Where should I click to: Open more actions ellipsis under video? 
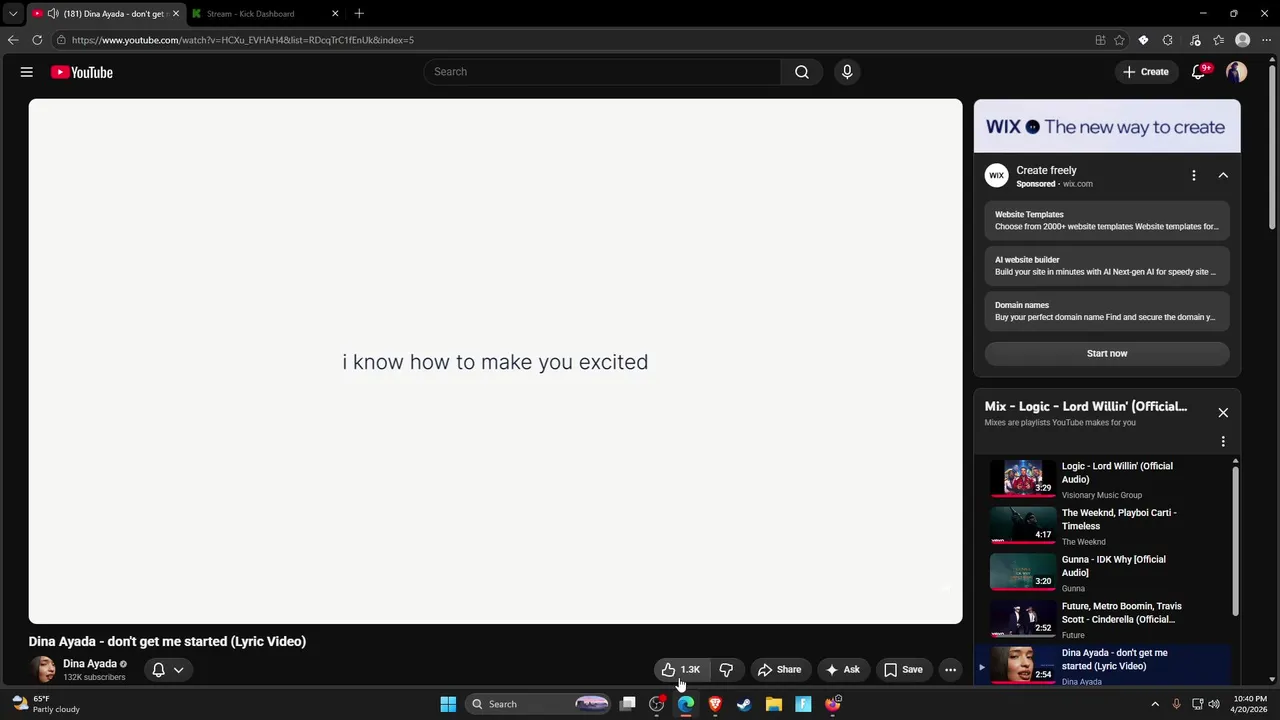951,670
